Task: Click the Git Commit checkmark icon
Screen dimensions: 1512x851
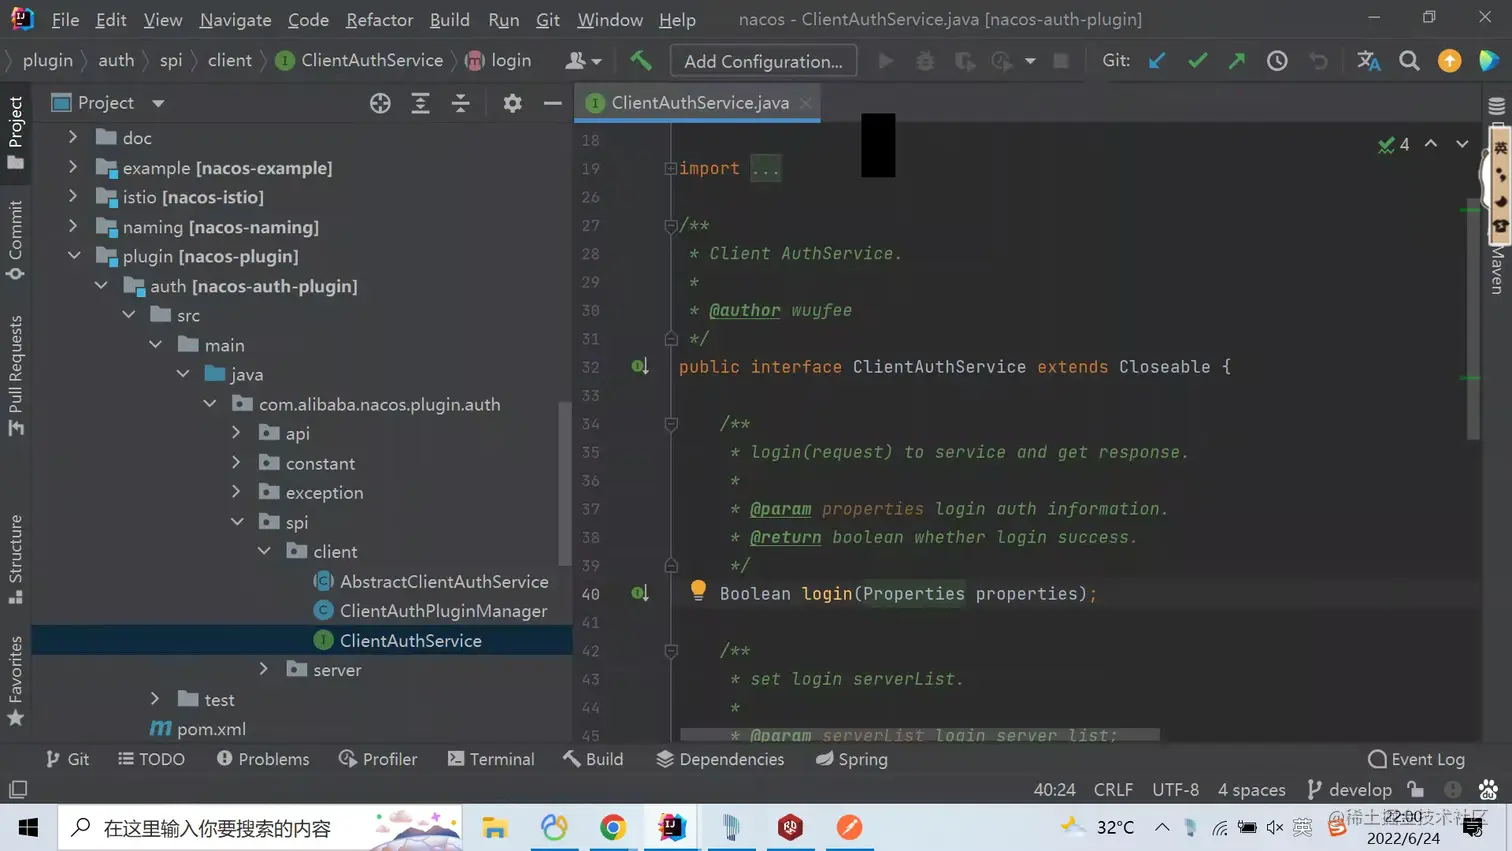Action: coord(1197,61)
